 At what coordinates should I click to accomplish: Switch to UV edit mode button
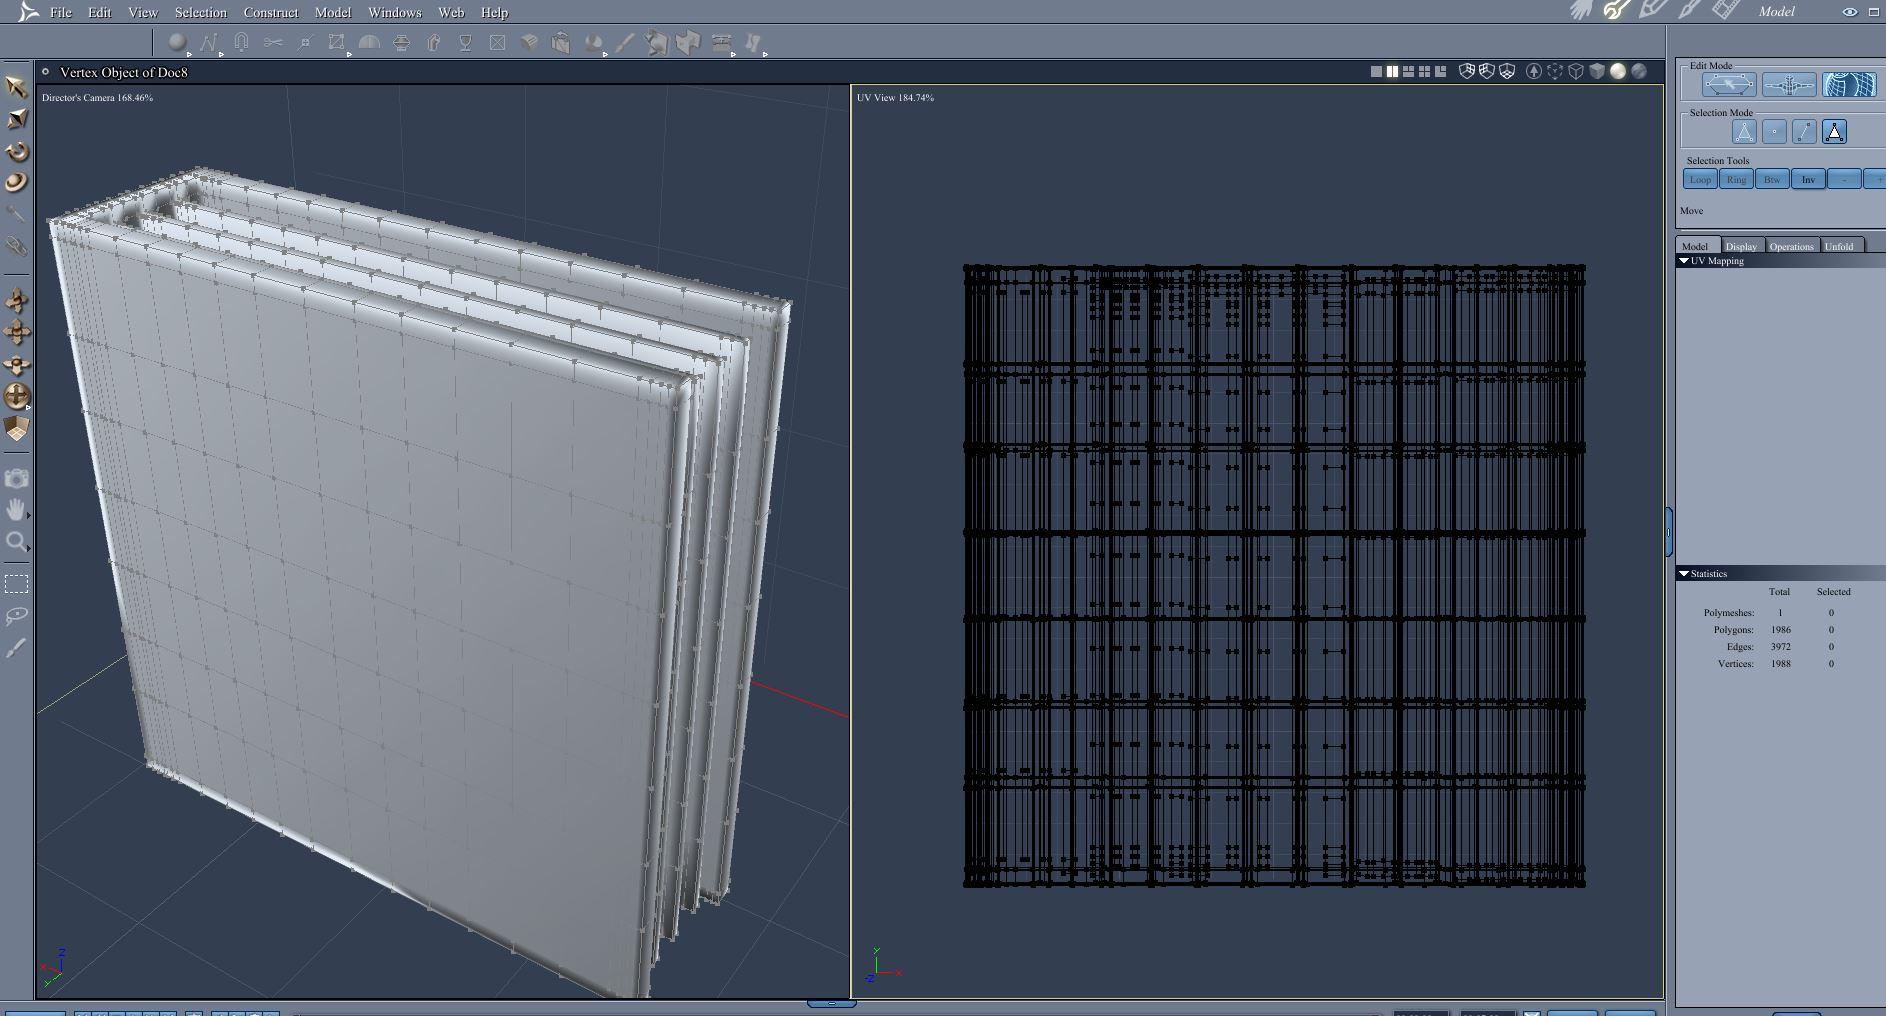coord(1849,85)
